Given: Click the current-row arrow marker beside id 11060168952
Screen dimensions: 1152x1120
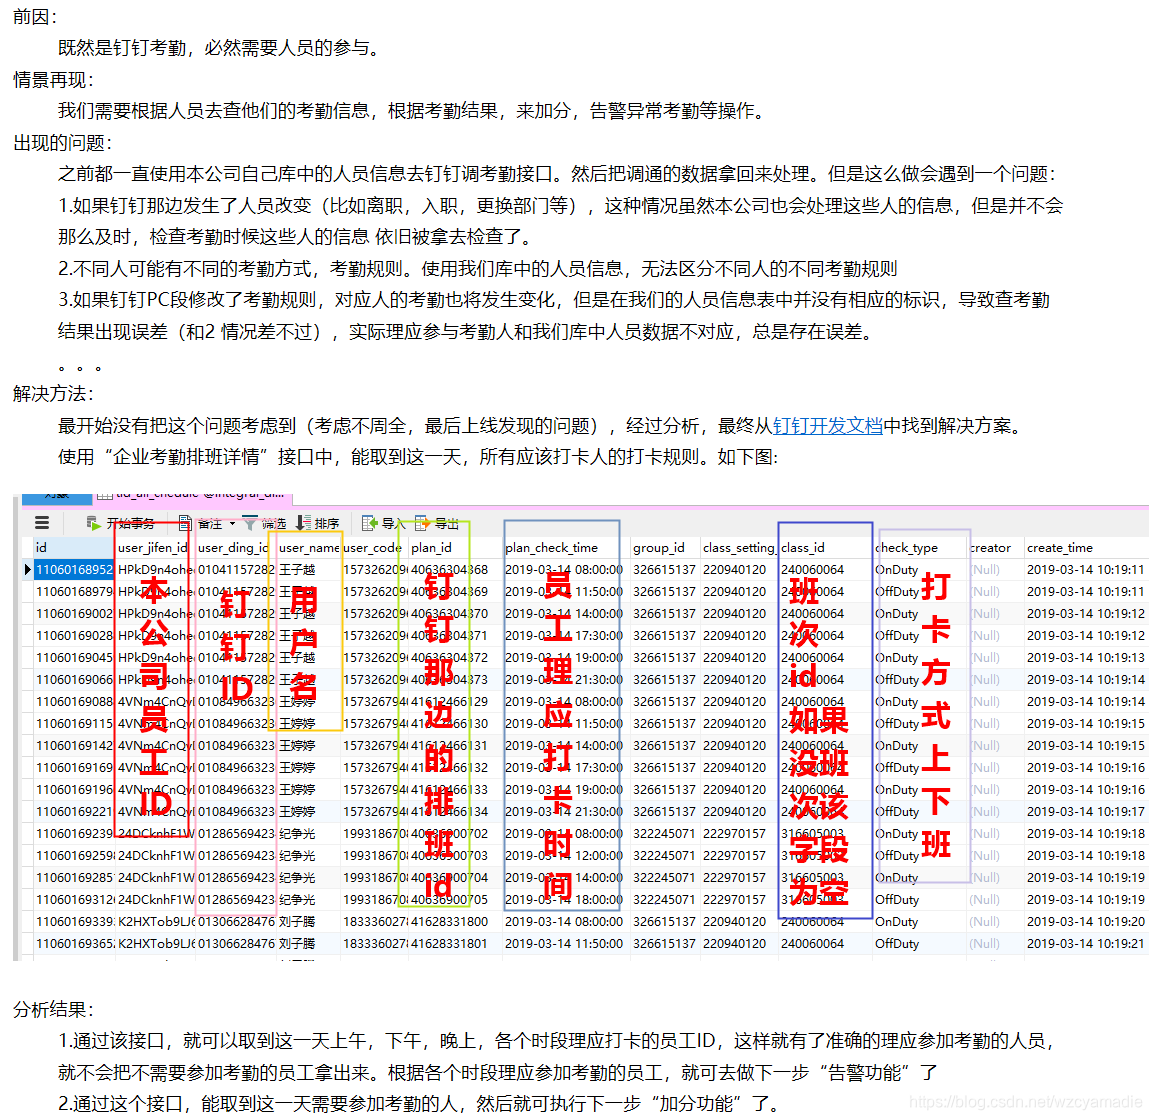Looking at the screenshot, I should coord(27,570).
